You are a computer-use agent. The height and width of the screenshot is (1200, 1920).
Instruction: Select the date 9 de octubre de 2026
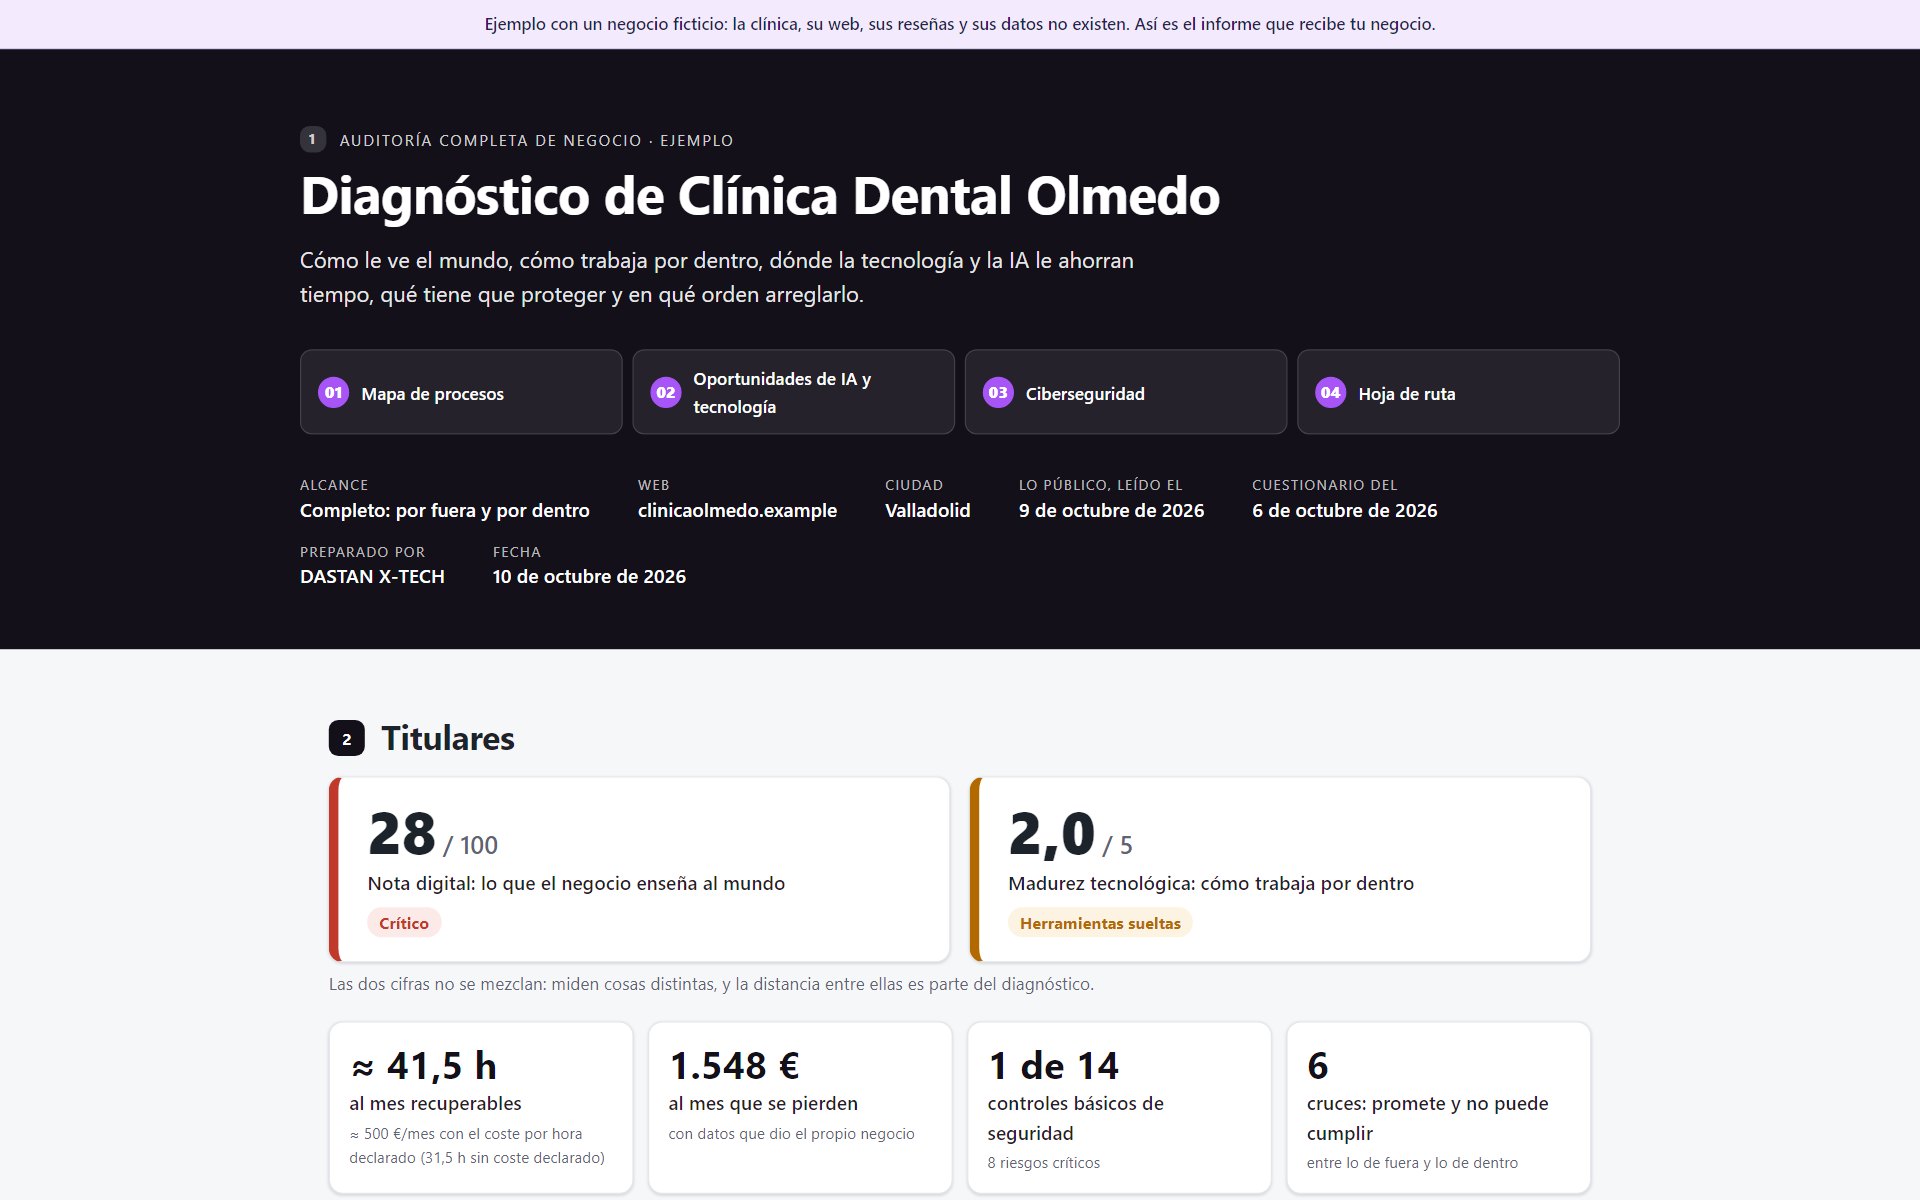pos(1111,510)
